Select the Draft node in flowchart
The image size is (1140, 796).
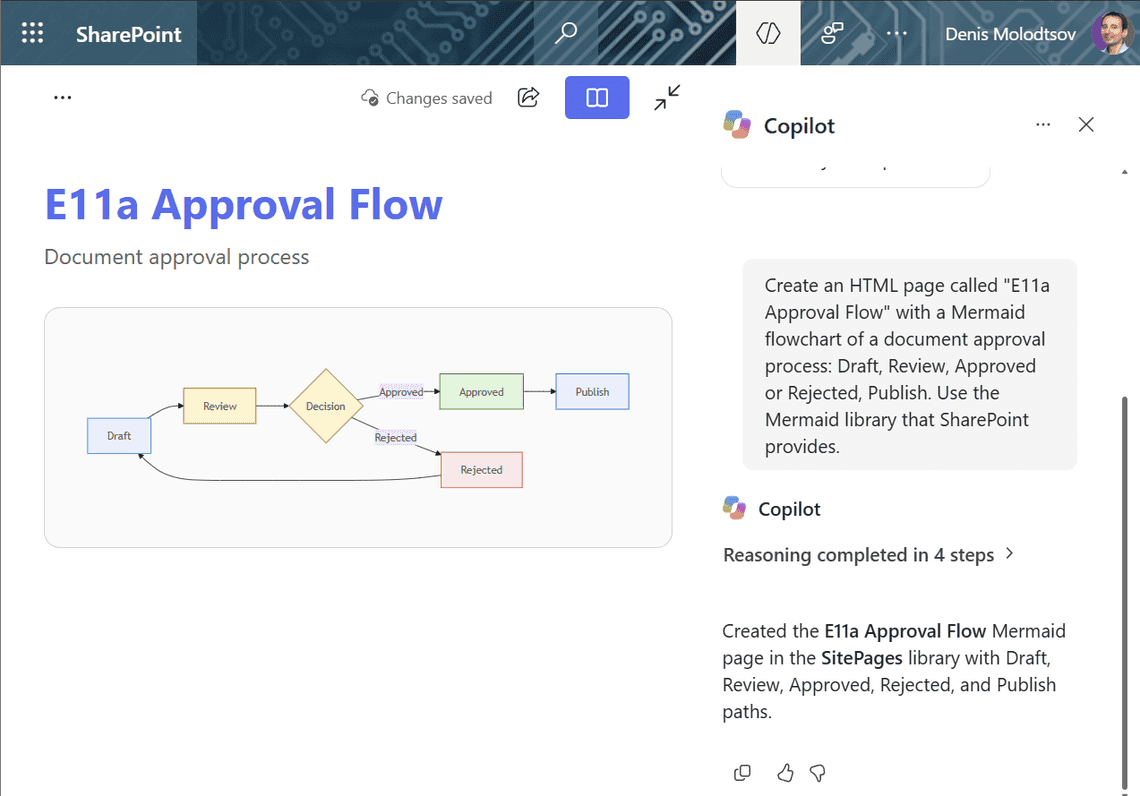pyautogui.click(x=119, y=436)
